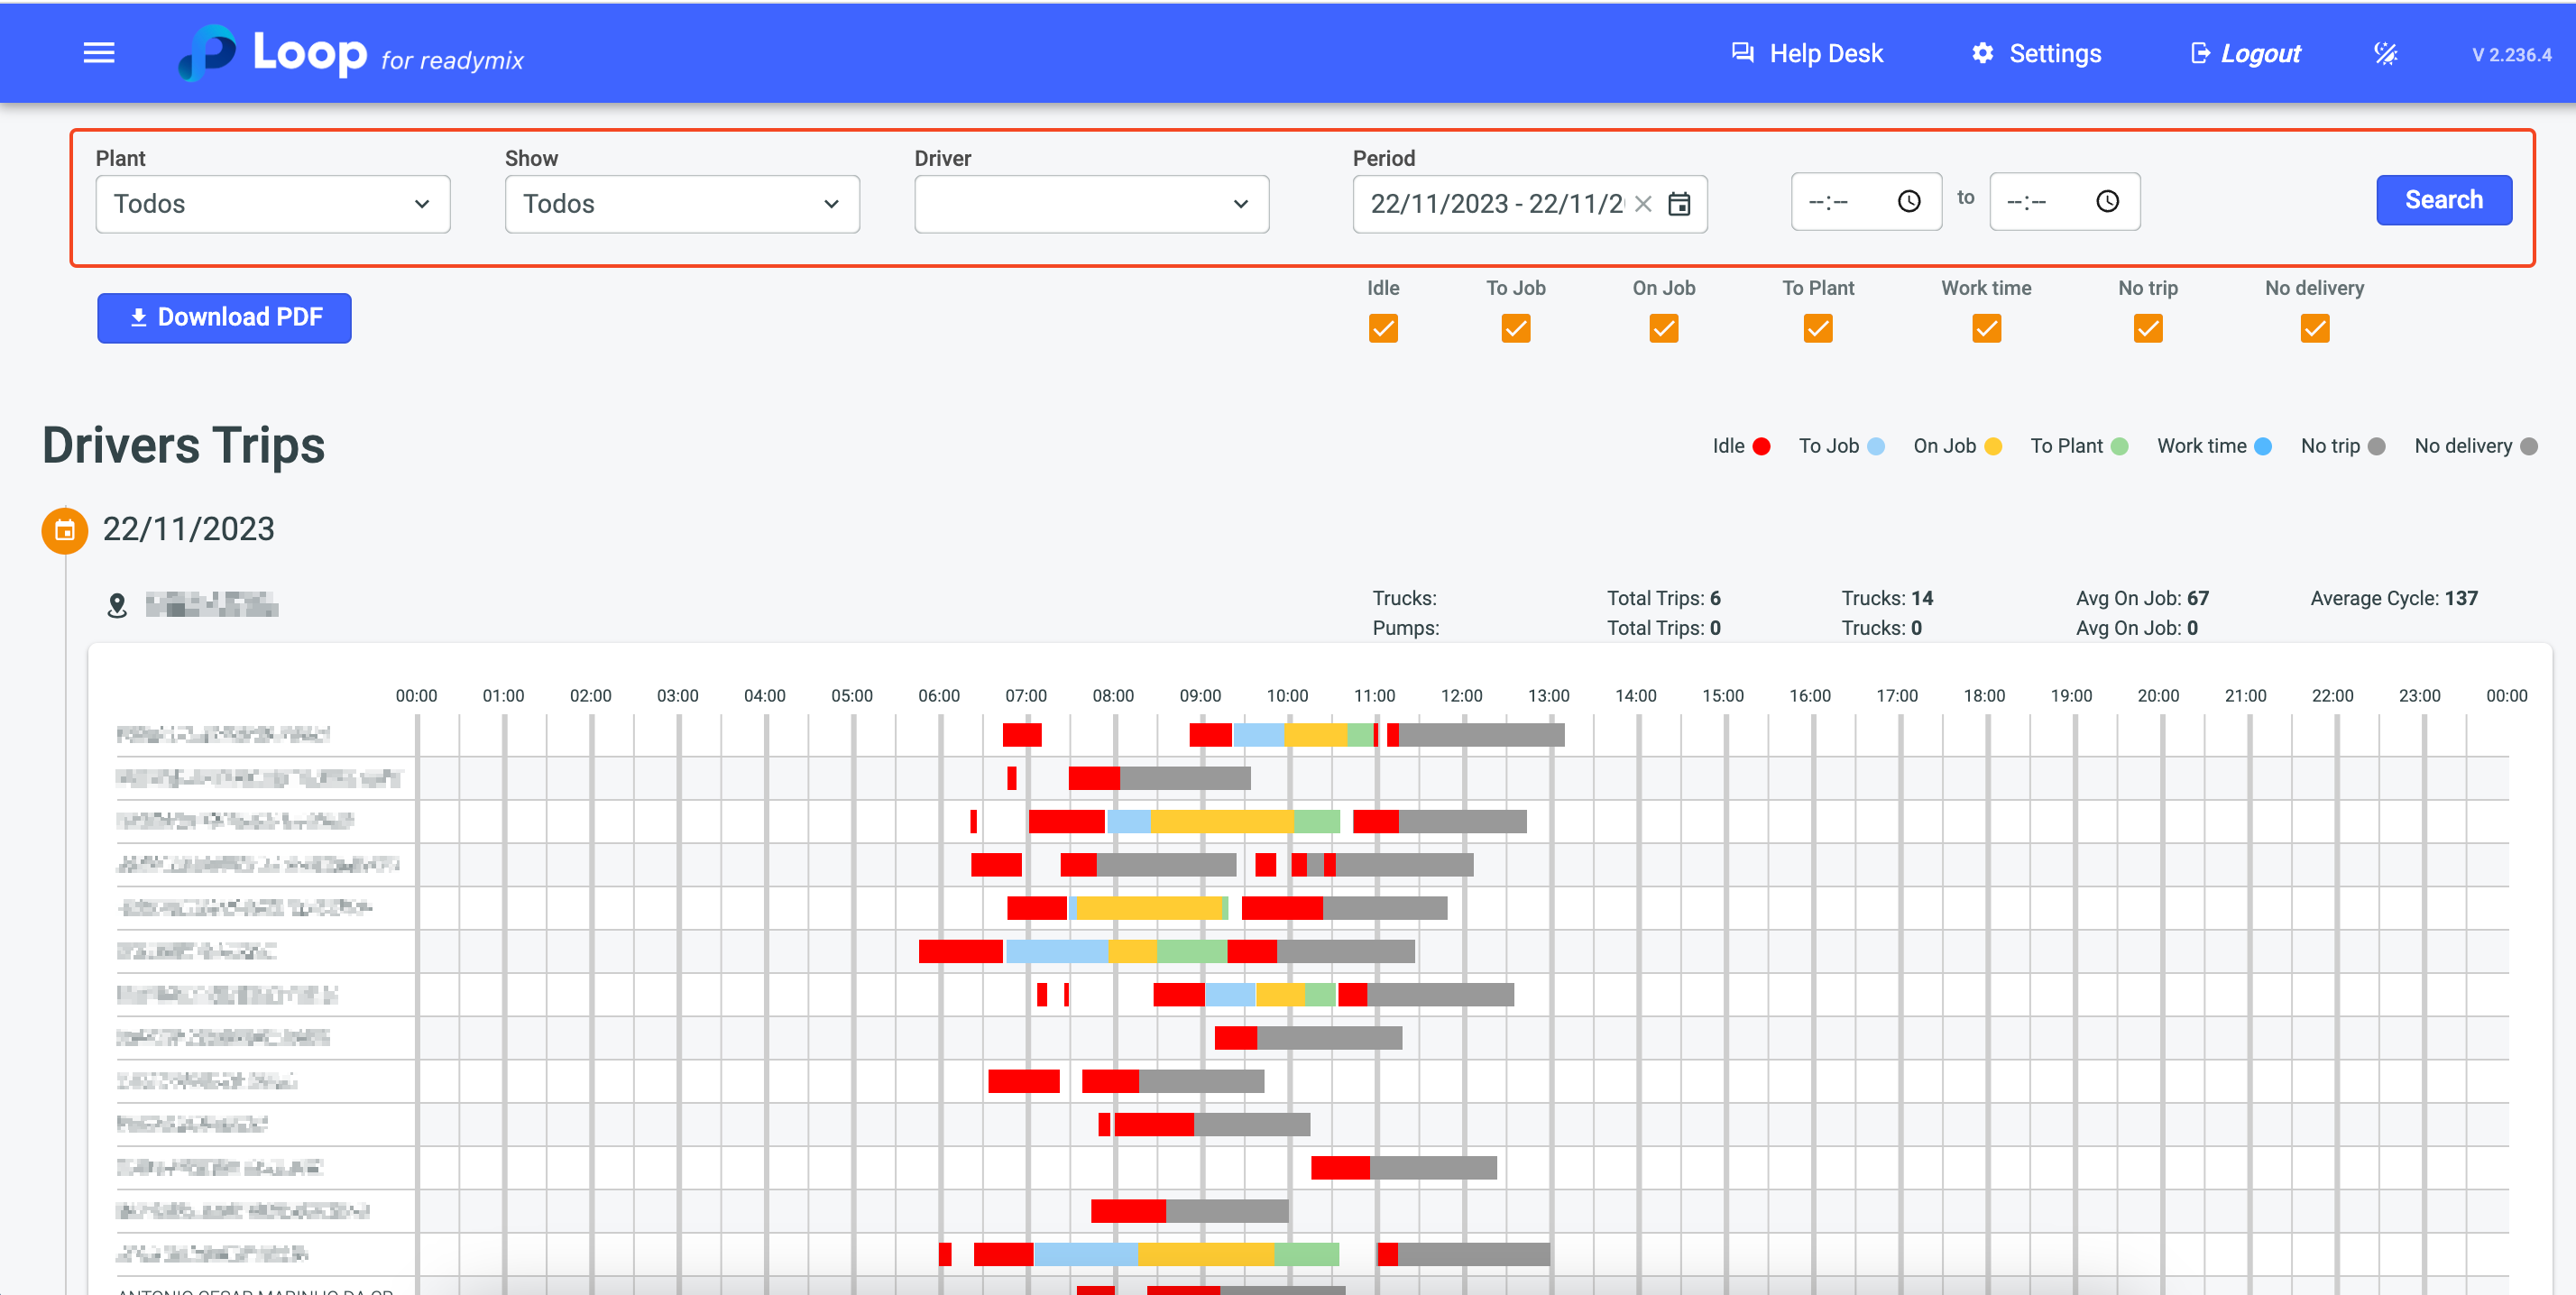Toggle the On Job checkbox
Screen dimensions: 2576x1295
click(1663, 329)
